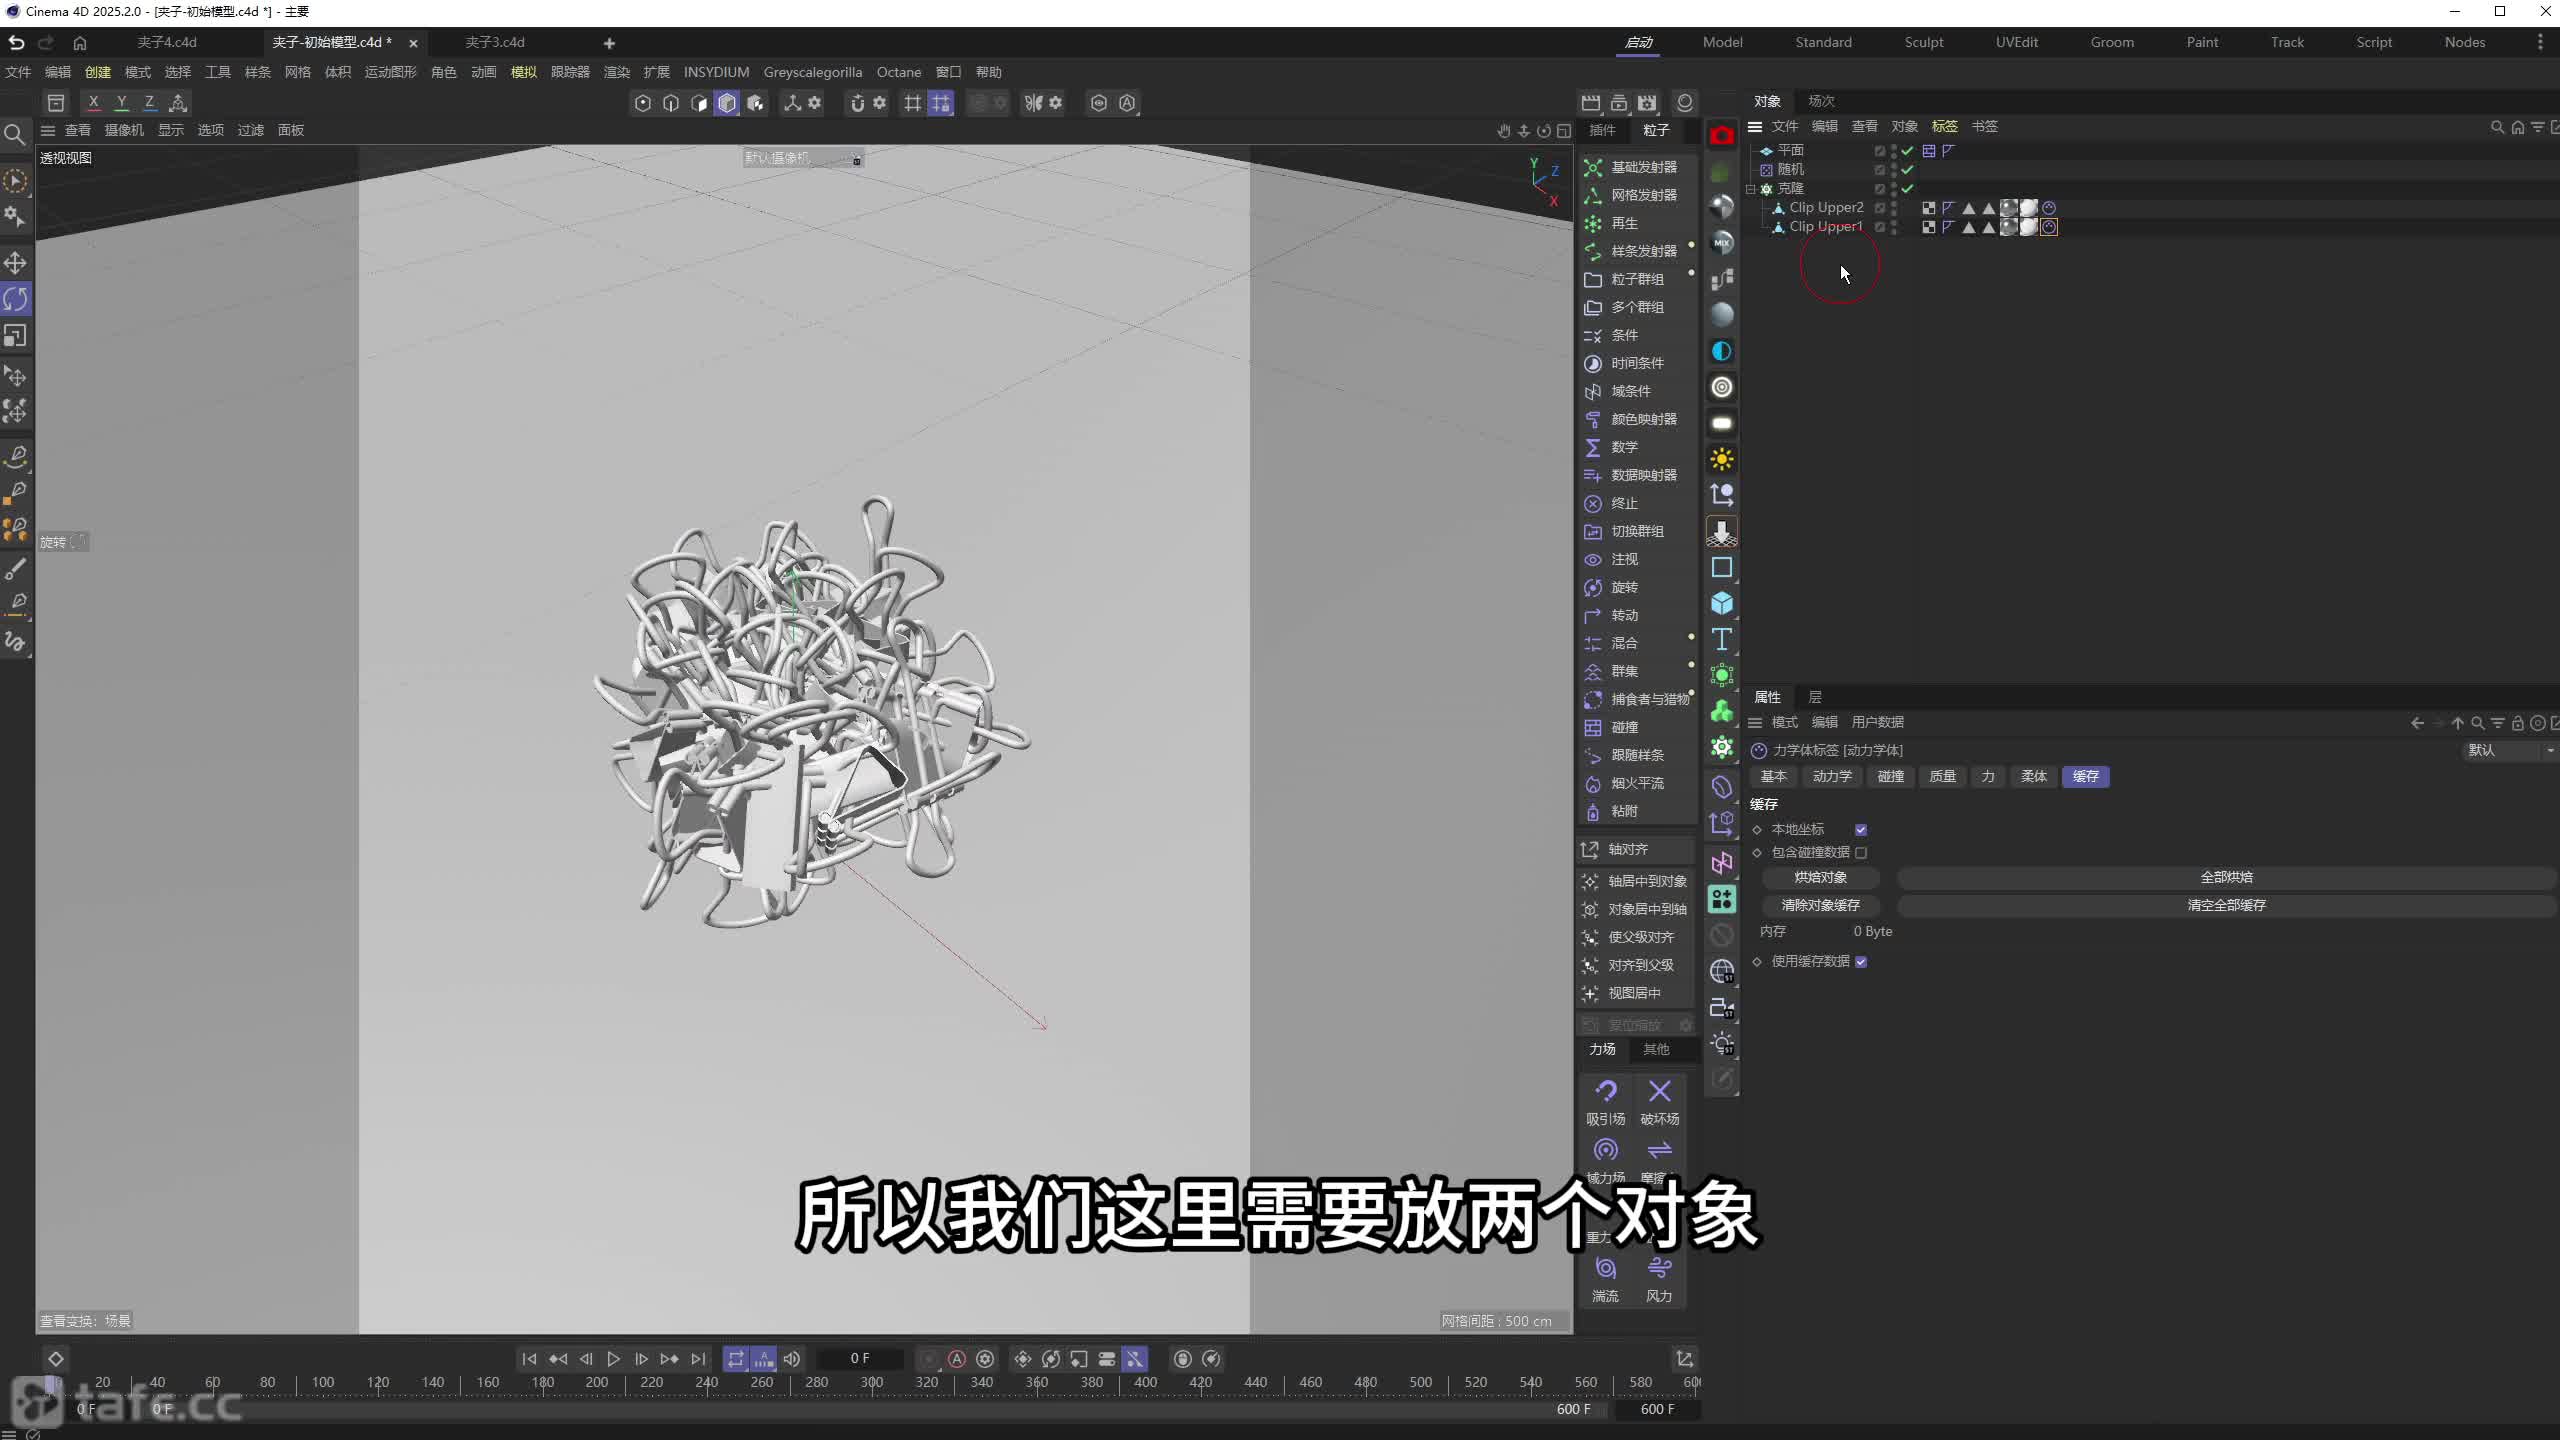Open the 默认 dropdown in attributes panel
2560x1440 pixels.
[x=2508, y=750]
